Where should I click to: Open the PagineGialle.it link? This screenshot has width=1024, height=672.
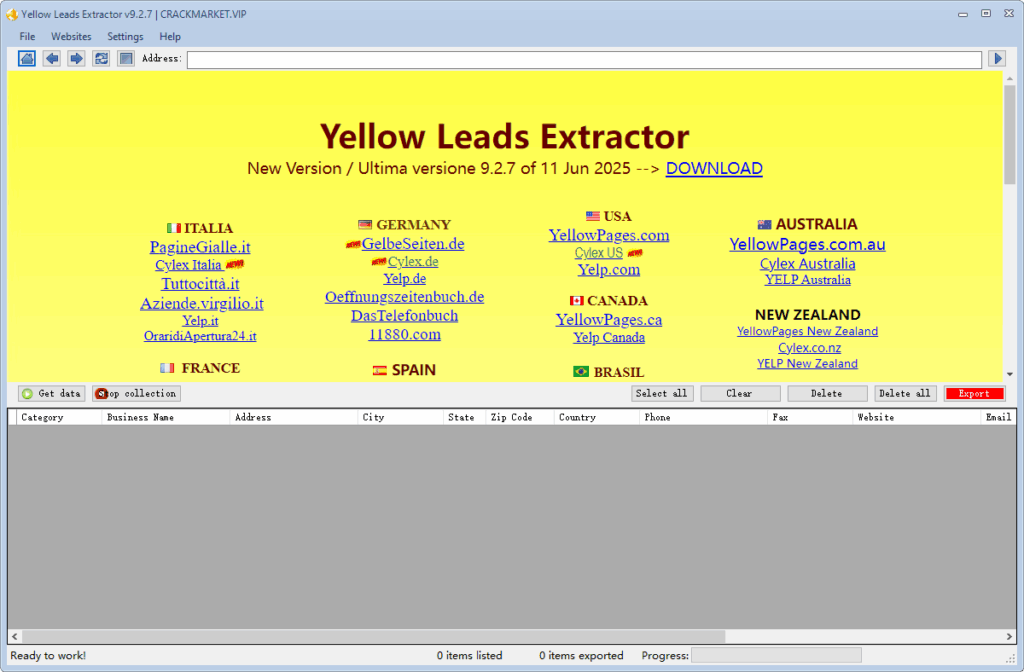[200, 247]
